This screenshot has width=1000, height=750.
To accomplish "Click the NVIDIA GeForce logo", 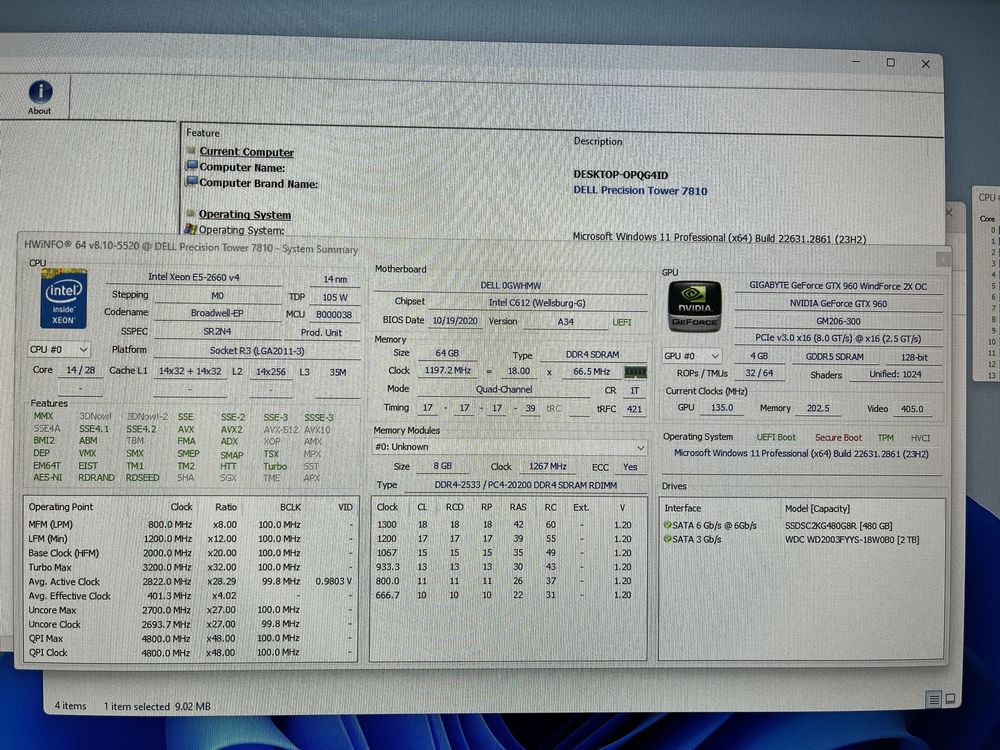I will (695, 307).
